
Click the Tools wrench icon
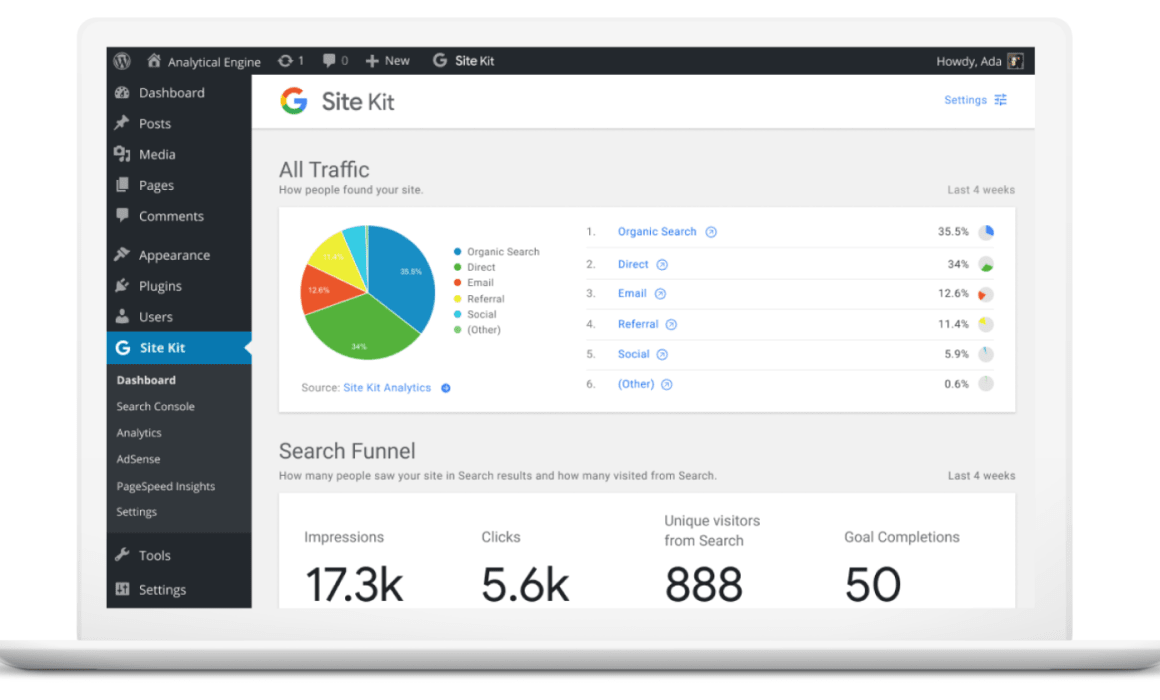(x=122, y=554)
